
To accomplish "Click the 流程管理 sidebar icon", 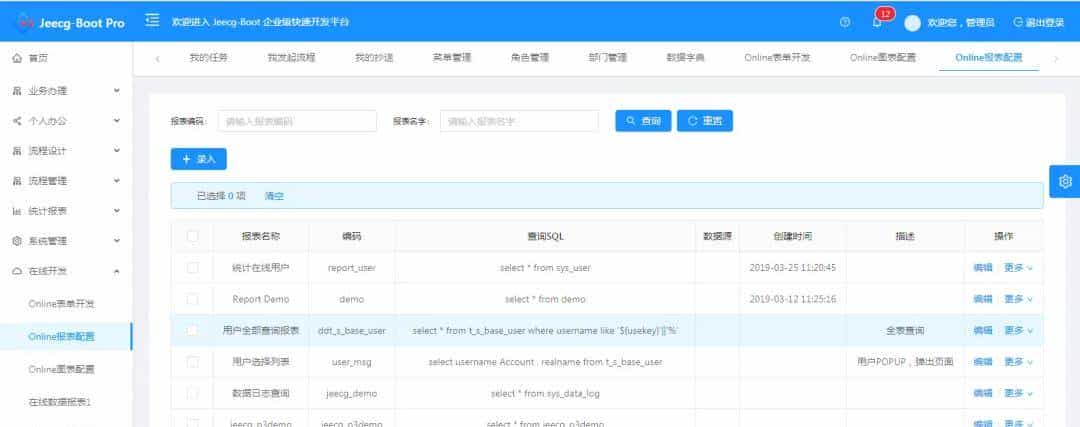I will point(17,181).
